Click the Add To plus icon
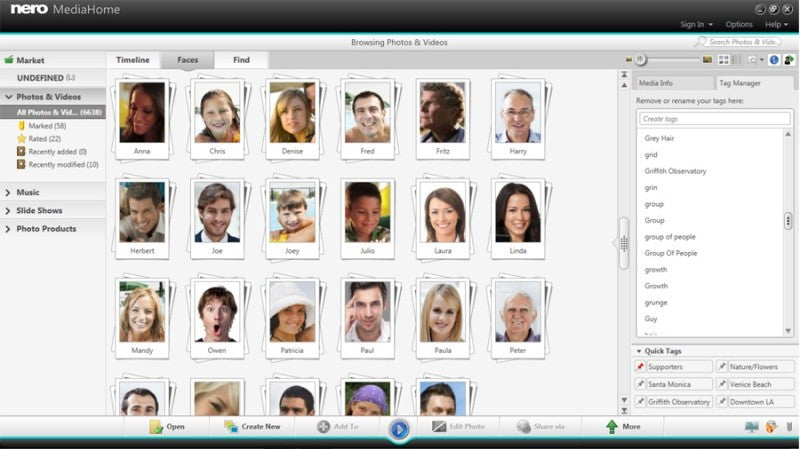The width and height of the screenshot is (800, 449). (x=323, y=427)
